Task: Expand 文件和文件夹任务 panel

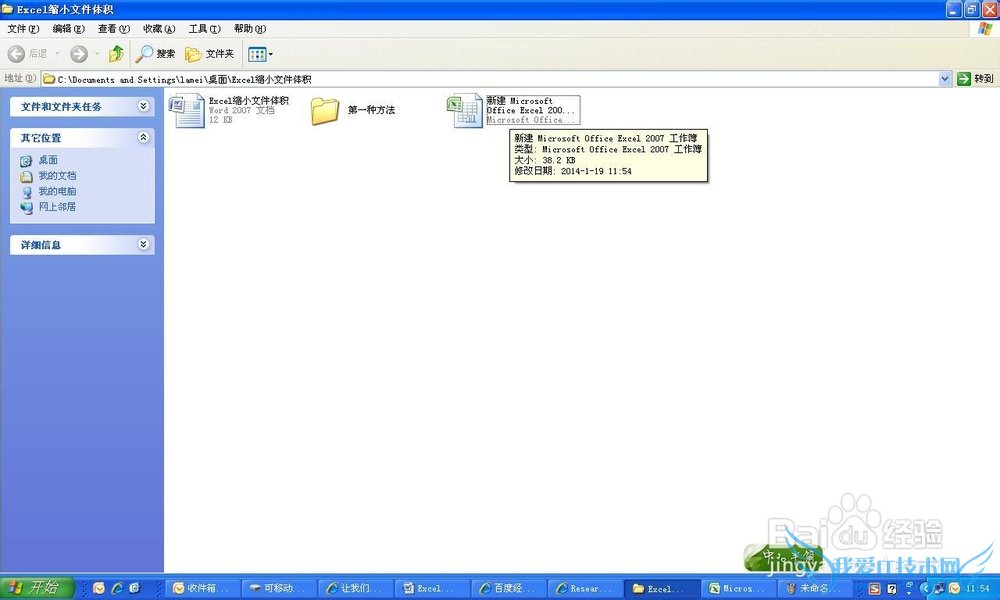Action: pos(143,106)
